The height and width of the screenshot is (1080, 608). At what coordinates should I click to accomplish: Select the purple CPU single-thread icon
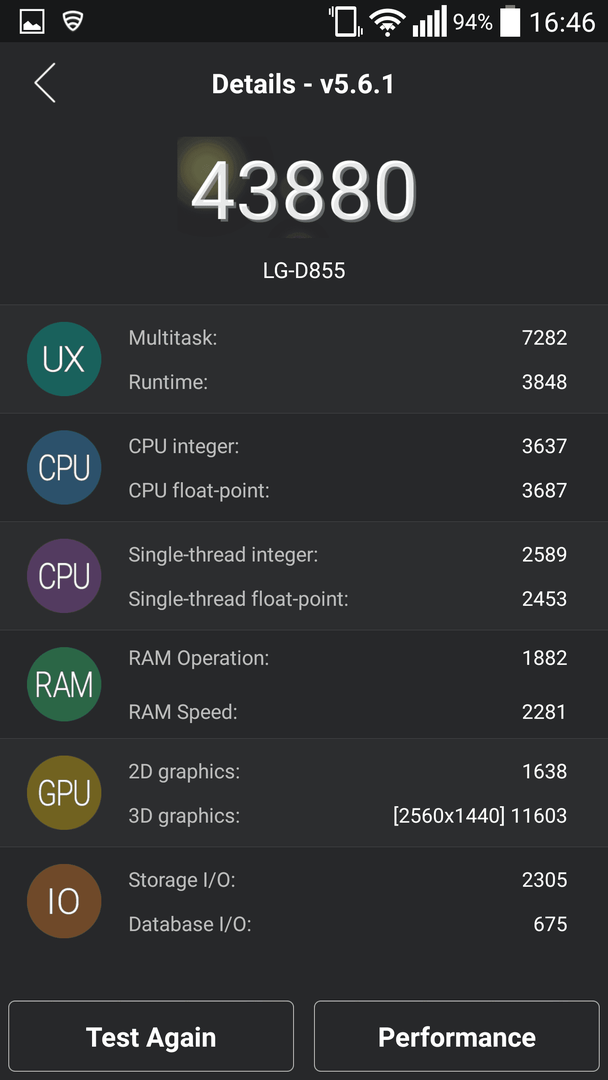64,576
